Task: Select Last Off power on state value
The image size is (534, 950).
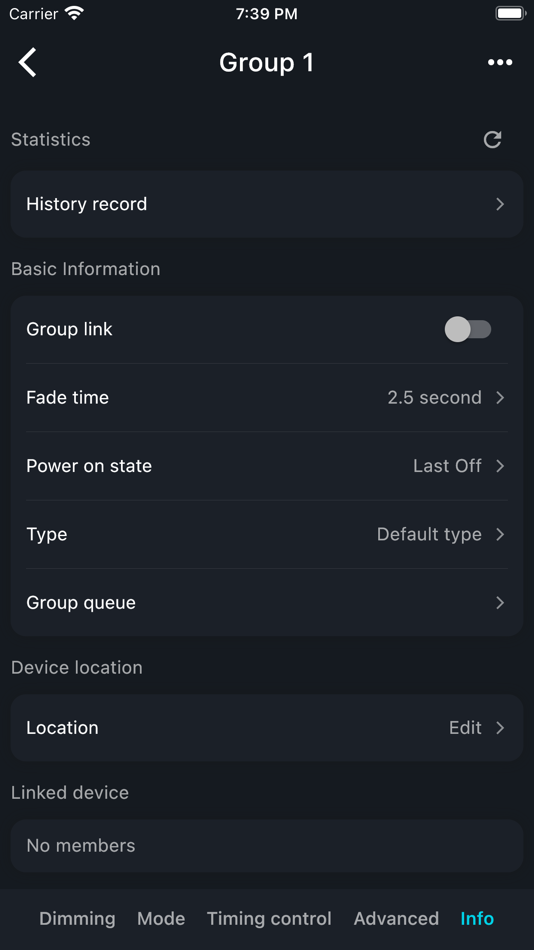Action: pos(447,466)
